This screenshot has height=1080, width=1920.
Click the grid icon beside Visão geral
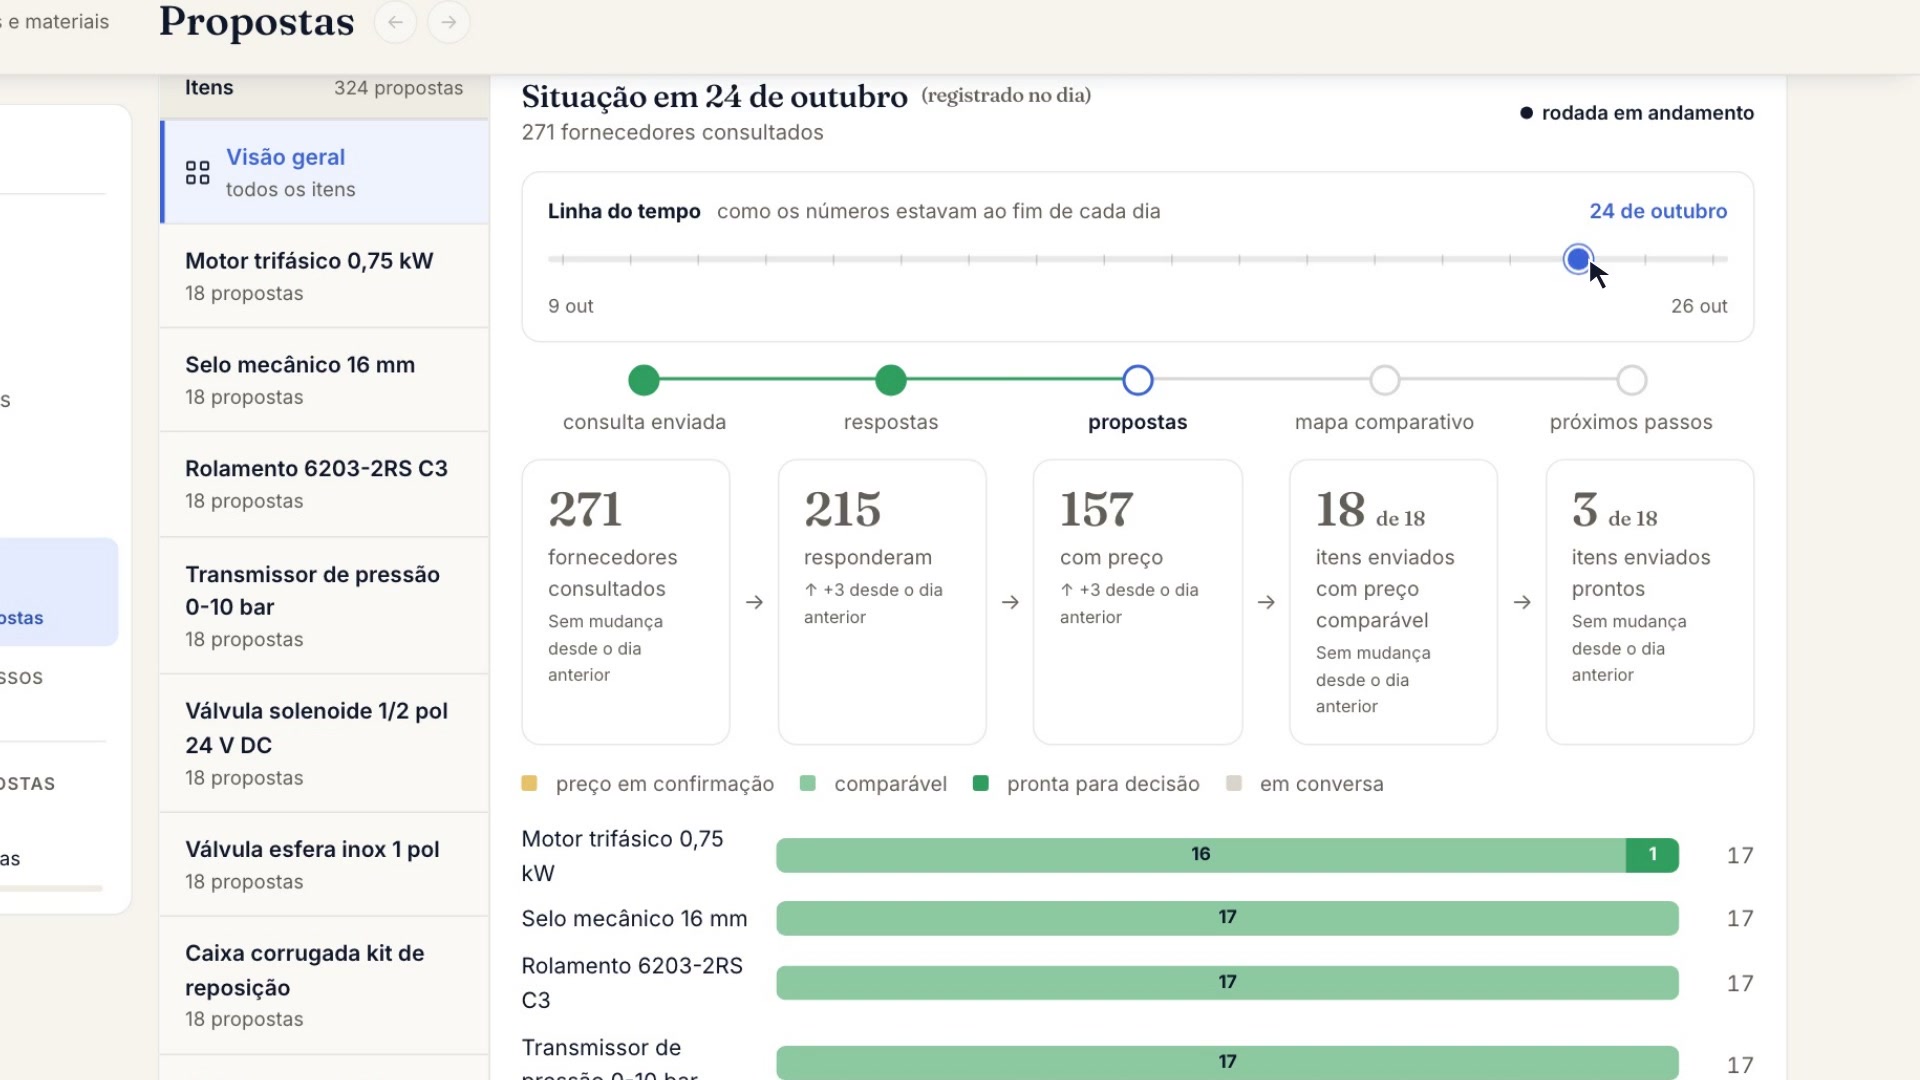pos(198,173)
